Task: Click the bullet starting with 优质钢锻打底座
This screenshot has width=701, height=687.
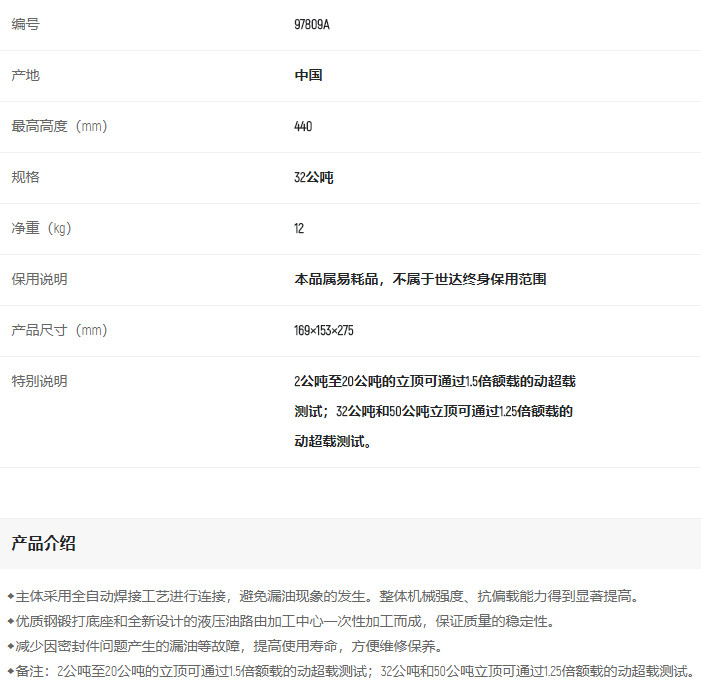Action: click(x=281, y=621)
